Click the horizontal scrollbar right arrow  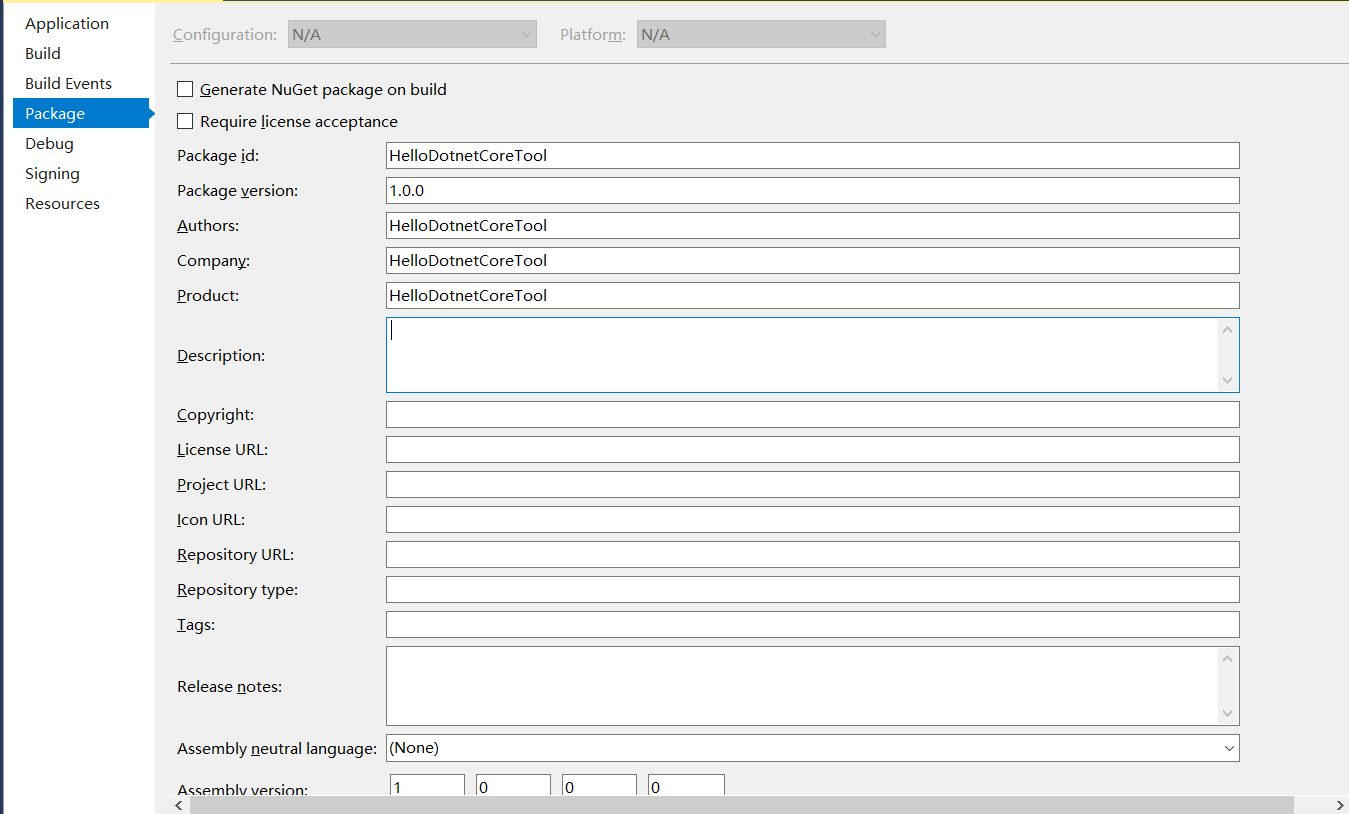click(x=1340, y=805)
